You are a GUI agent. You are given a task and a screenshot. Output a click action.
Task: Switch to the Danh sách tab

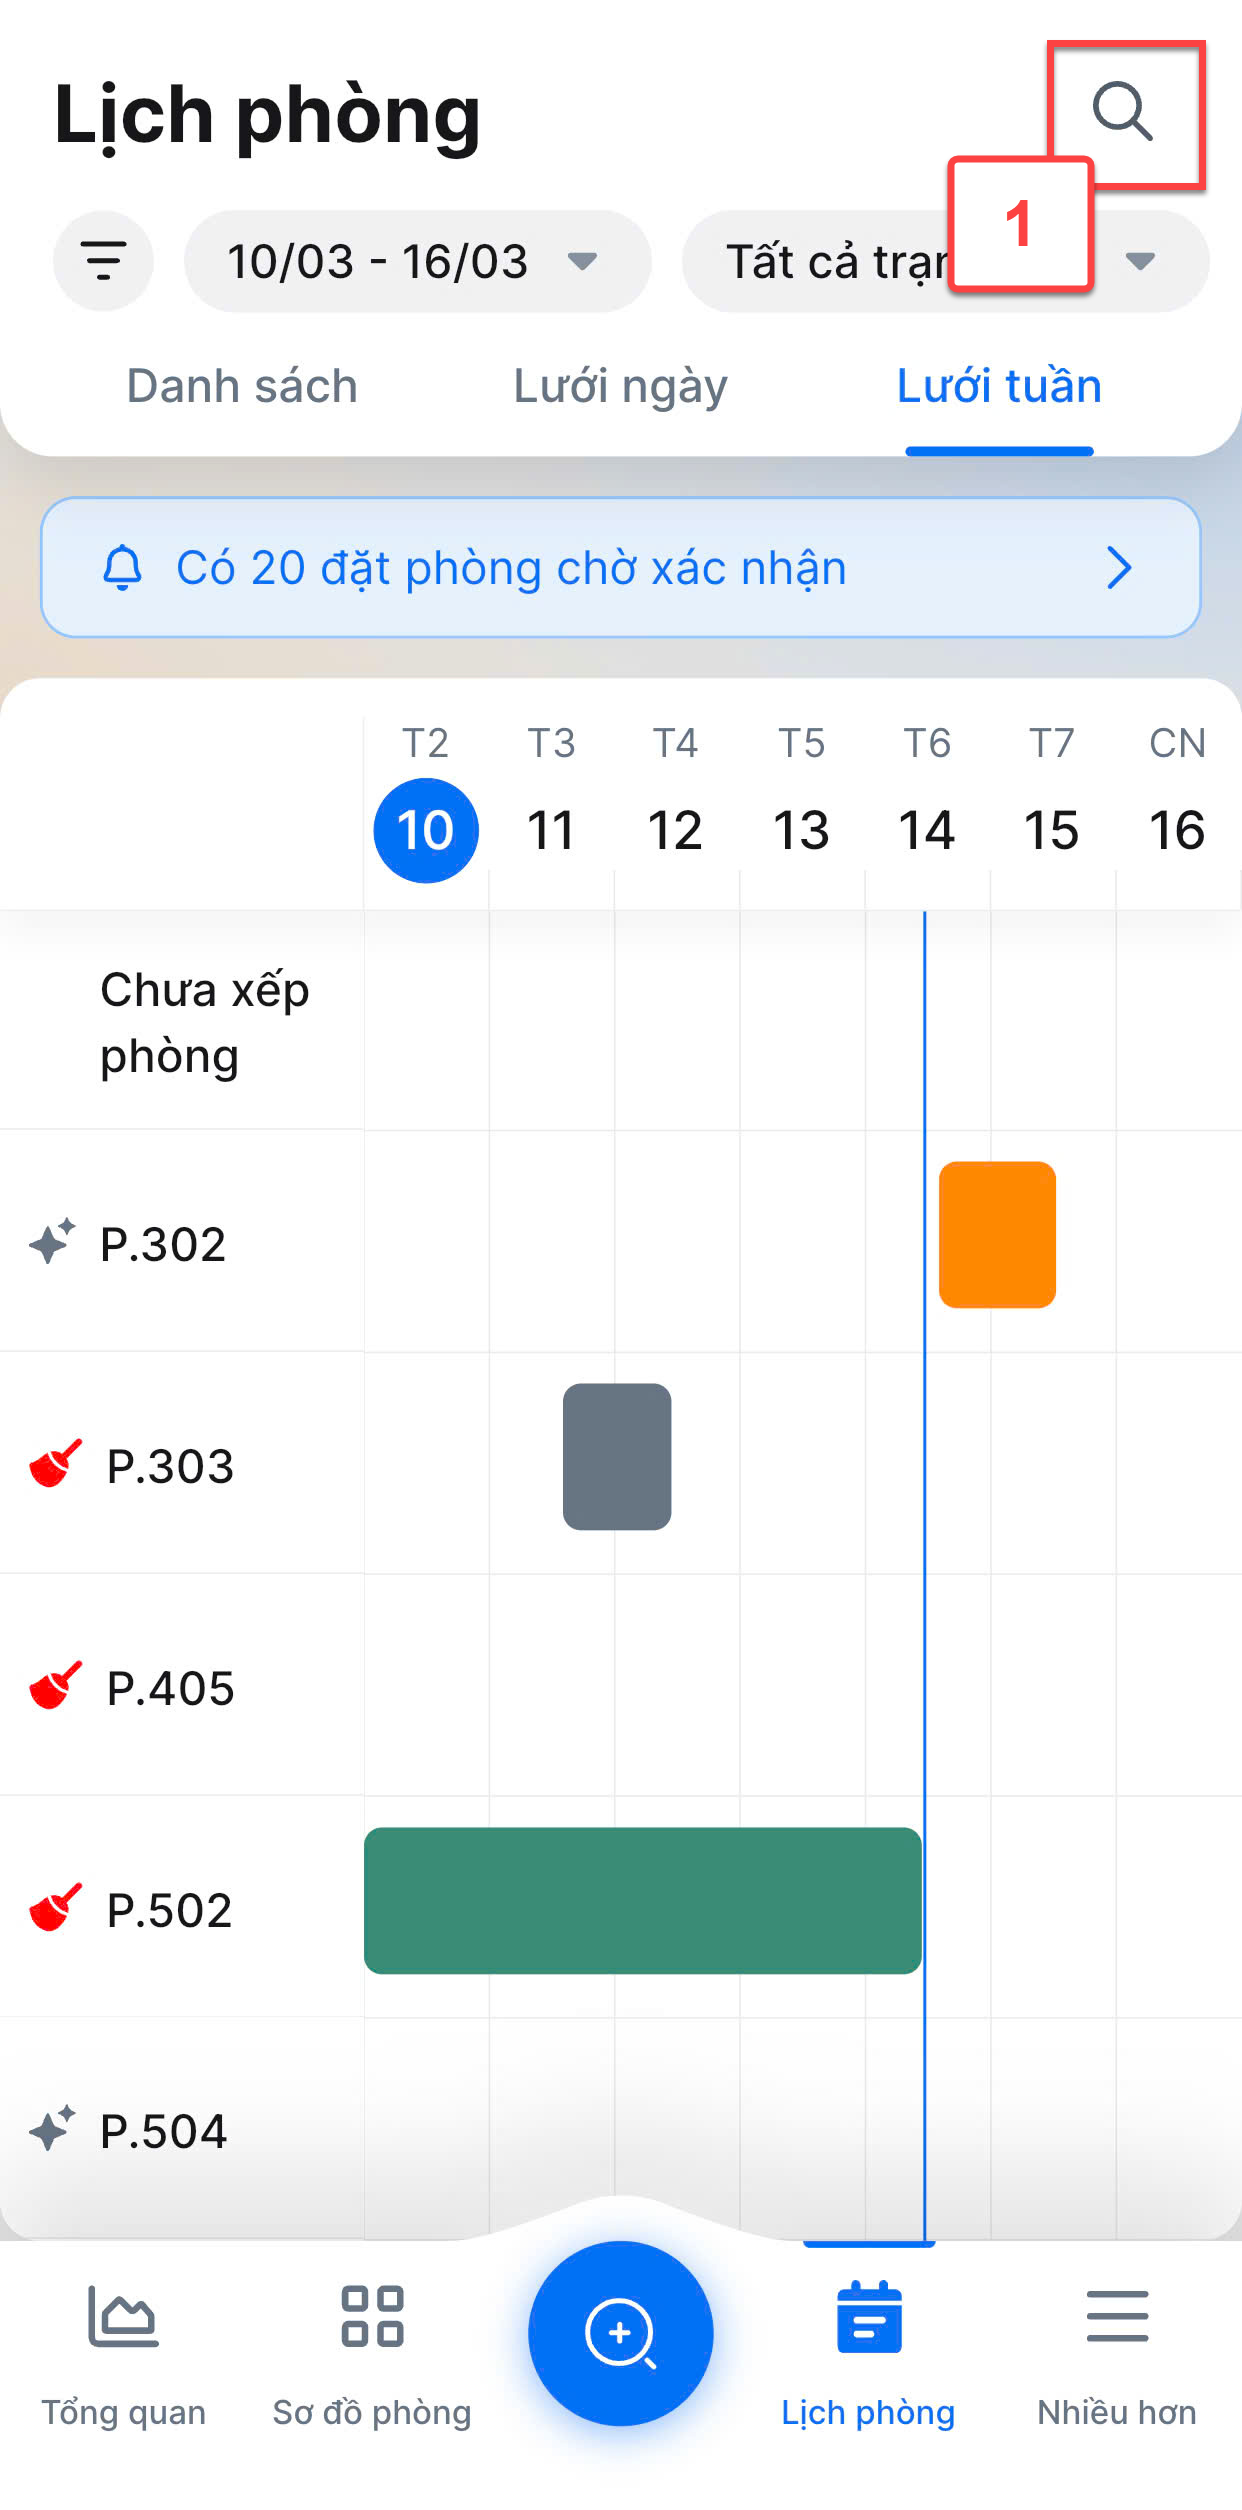tap(242, 386)
